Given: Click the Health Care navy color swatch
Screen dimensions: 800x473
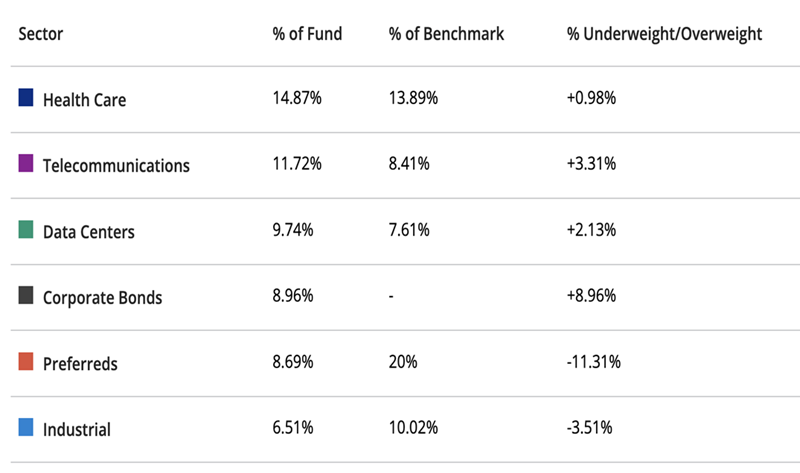Looking at the screenshot, I should click(x=26, y=98).
